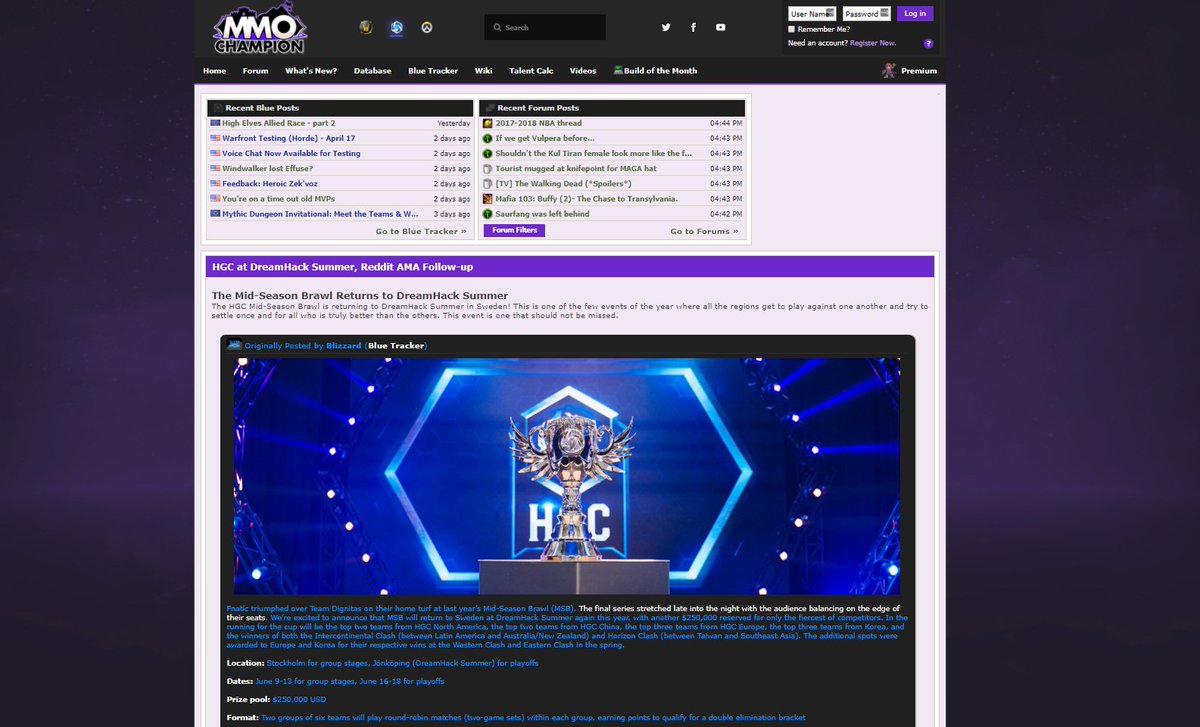Click the flag icon beside High Elves Allied Race
The width and height of the screenshot is (1200, 727).
(215, 123)
